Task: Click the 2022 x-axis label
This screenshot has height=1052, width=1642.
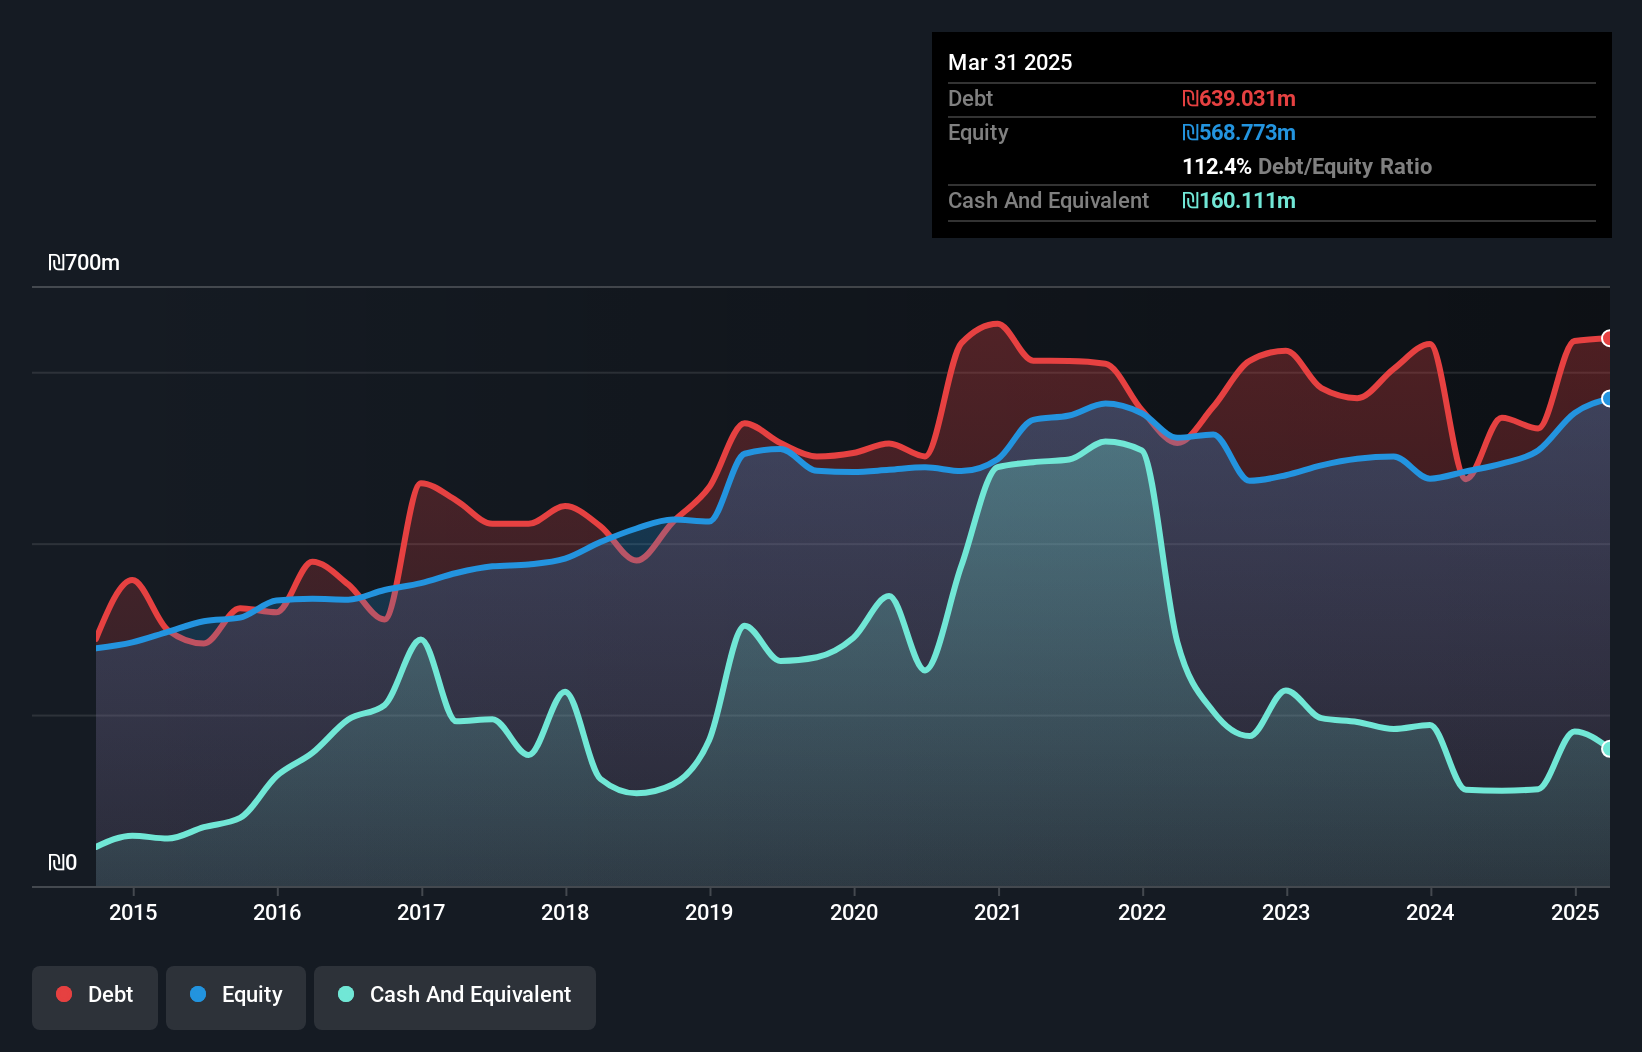Action: (1142, 912)
